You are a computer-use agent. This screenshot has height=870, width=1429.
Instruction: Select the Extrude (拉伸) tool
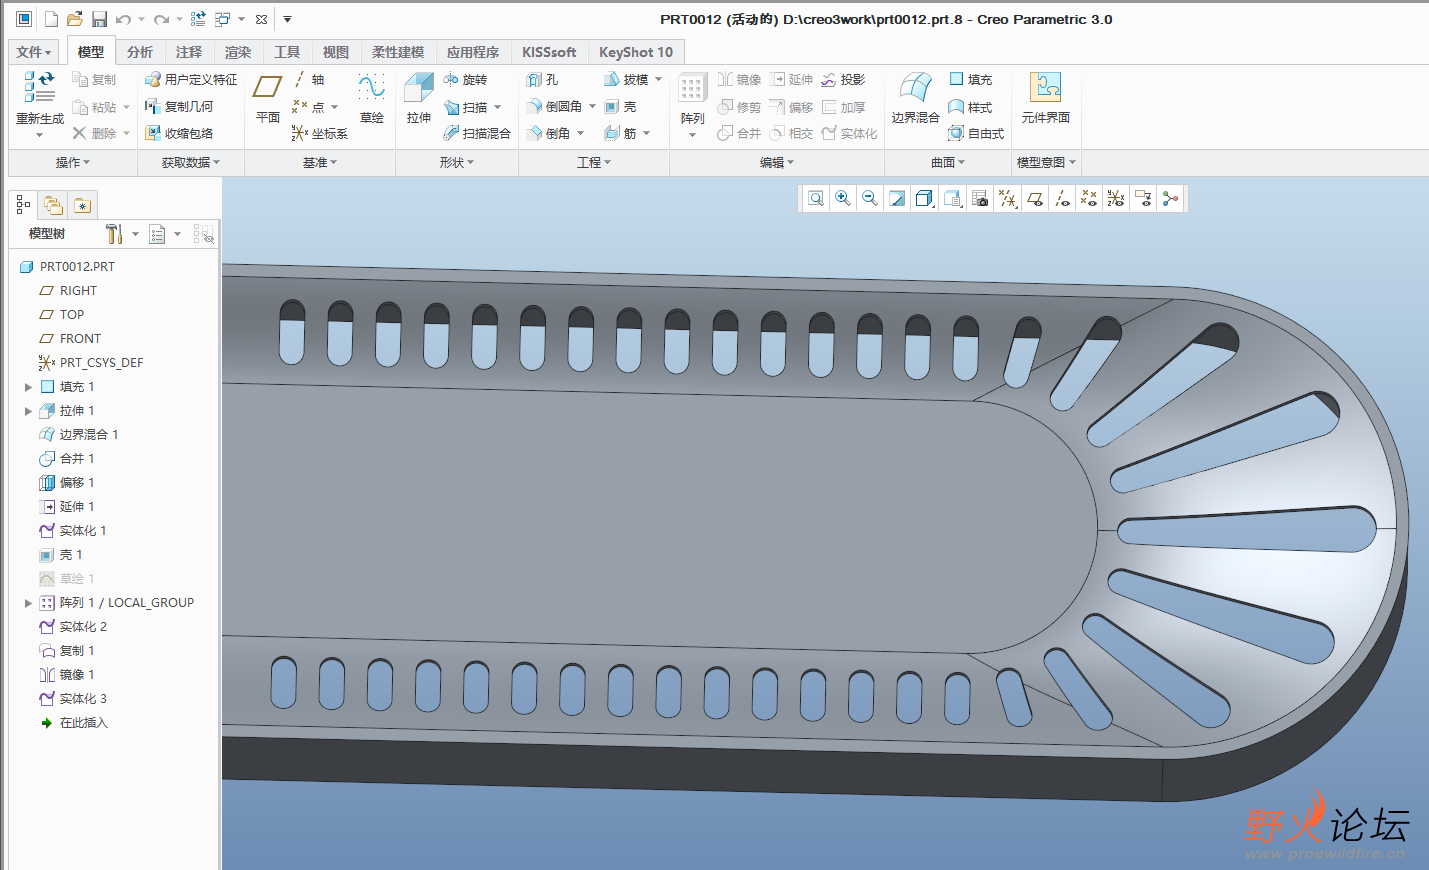(419, 99)
